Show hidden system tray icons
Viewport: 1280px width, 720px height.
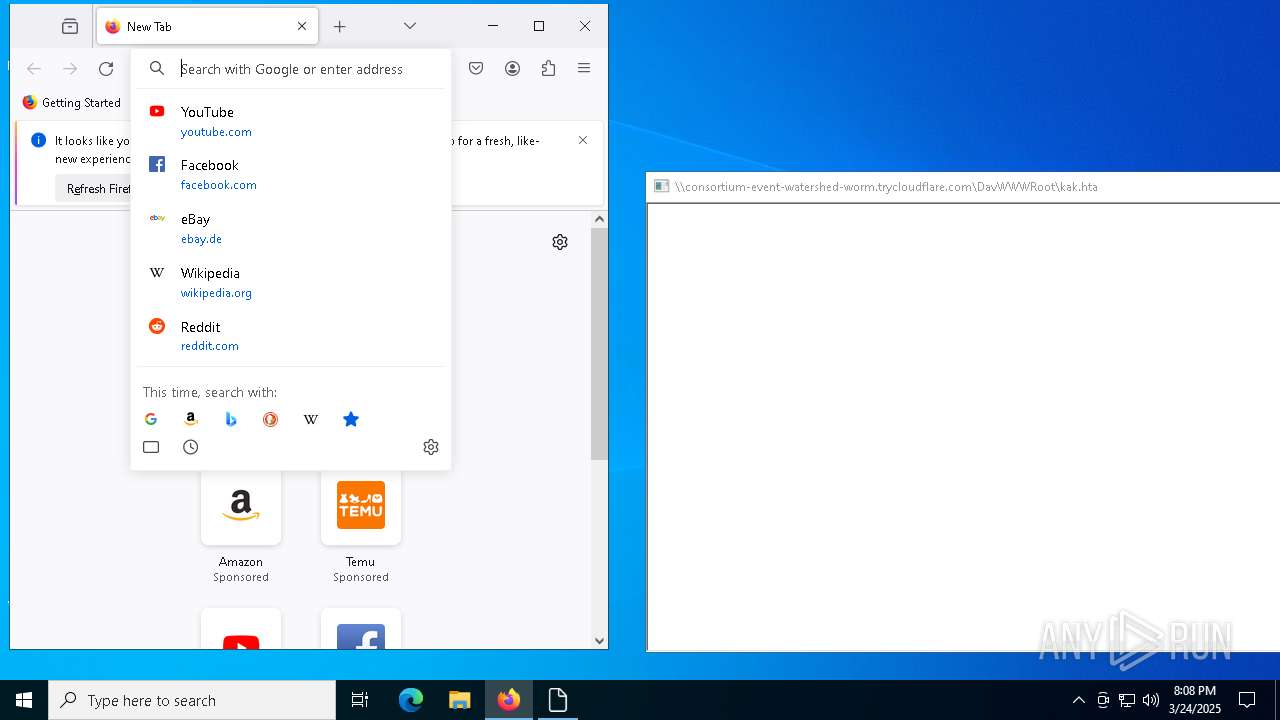pos(1079,700)
